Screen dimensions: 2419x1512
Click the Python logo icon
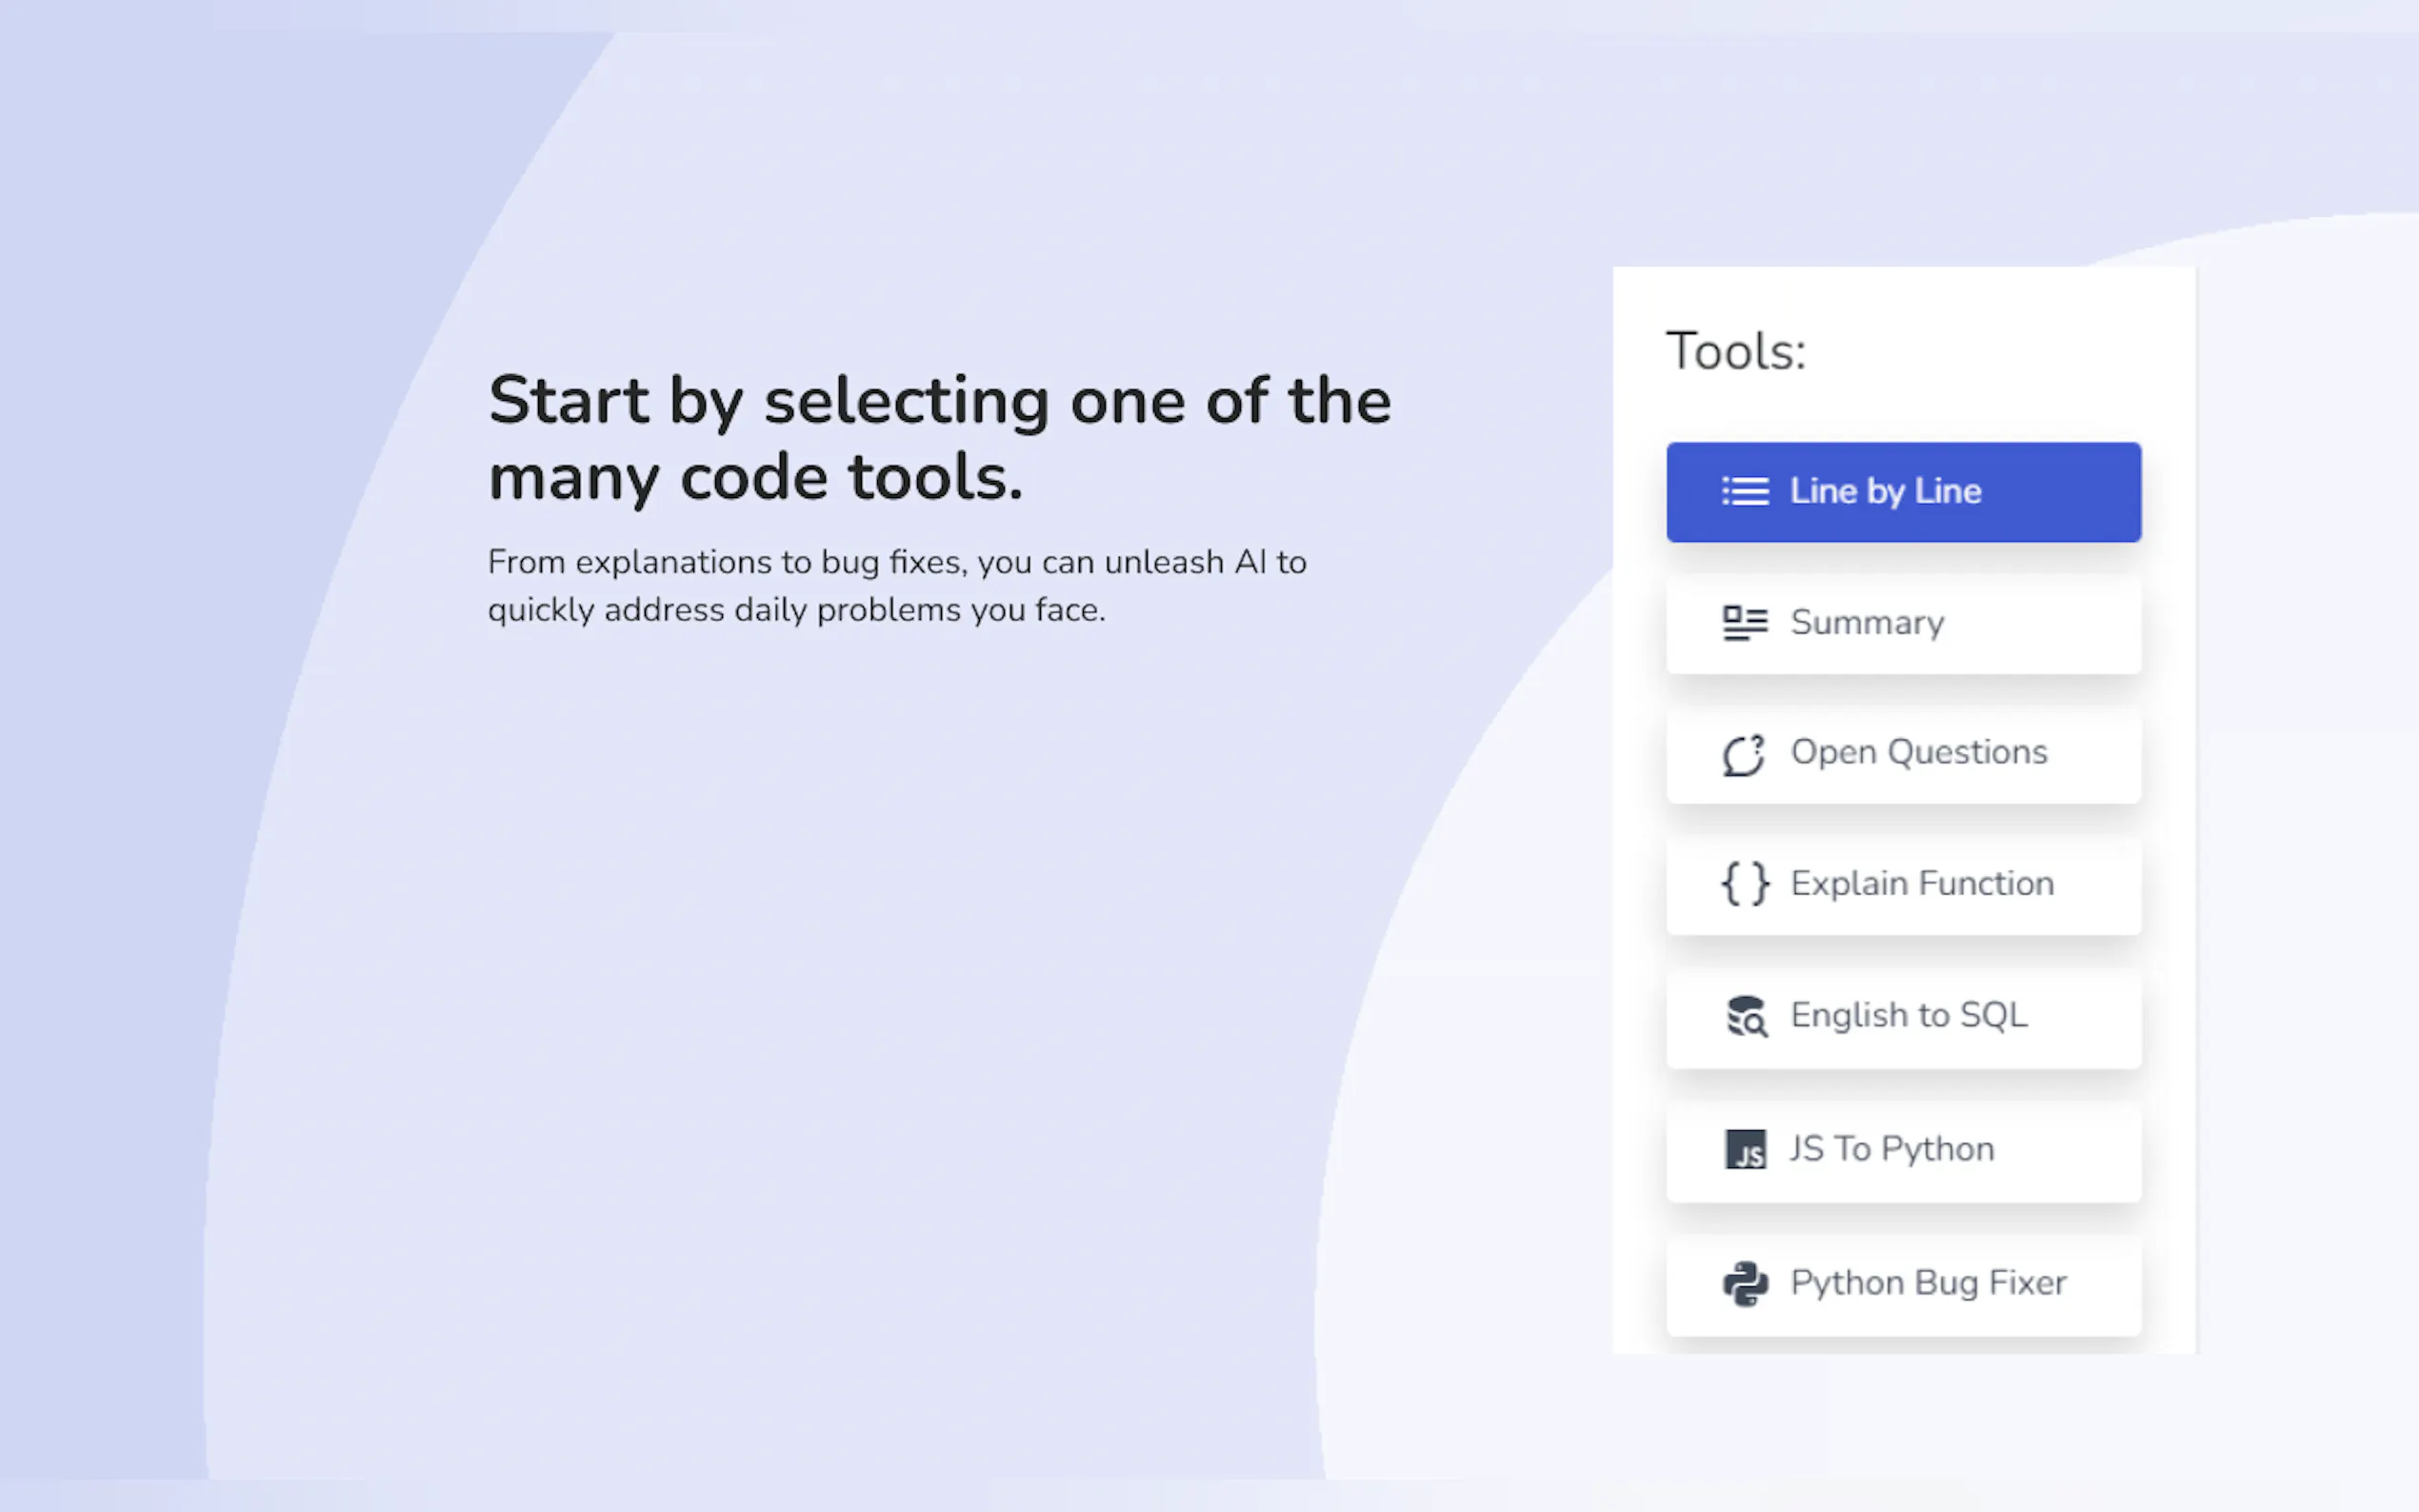coord(1745,1284)
